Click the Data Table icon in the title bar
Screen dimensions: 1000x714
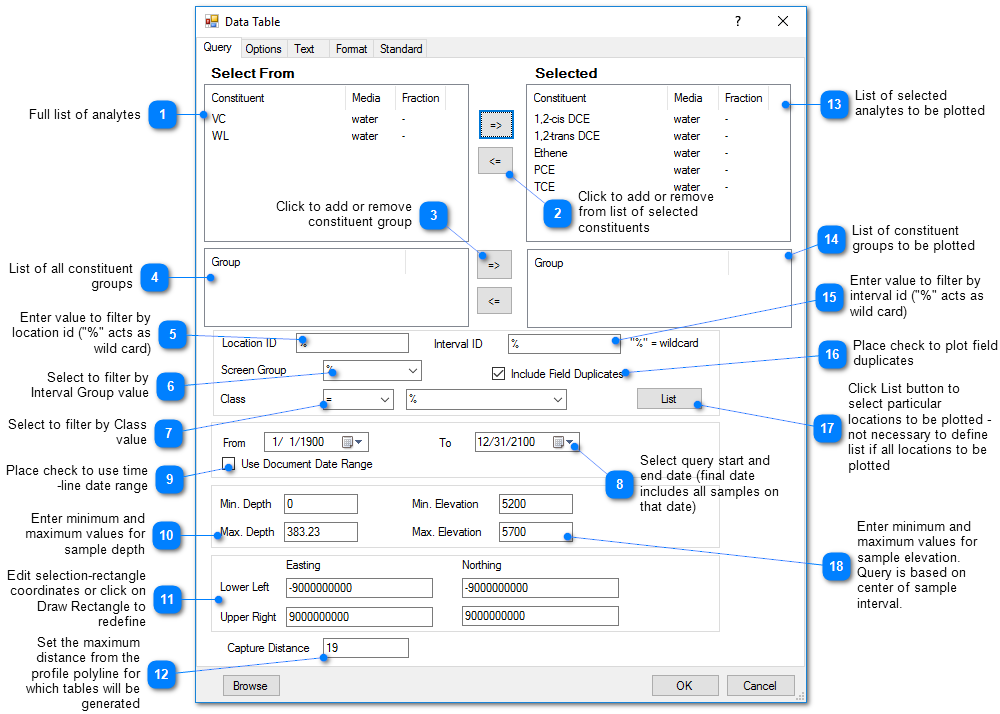[x=212, y=21]
